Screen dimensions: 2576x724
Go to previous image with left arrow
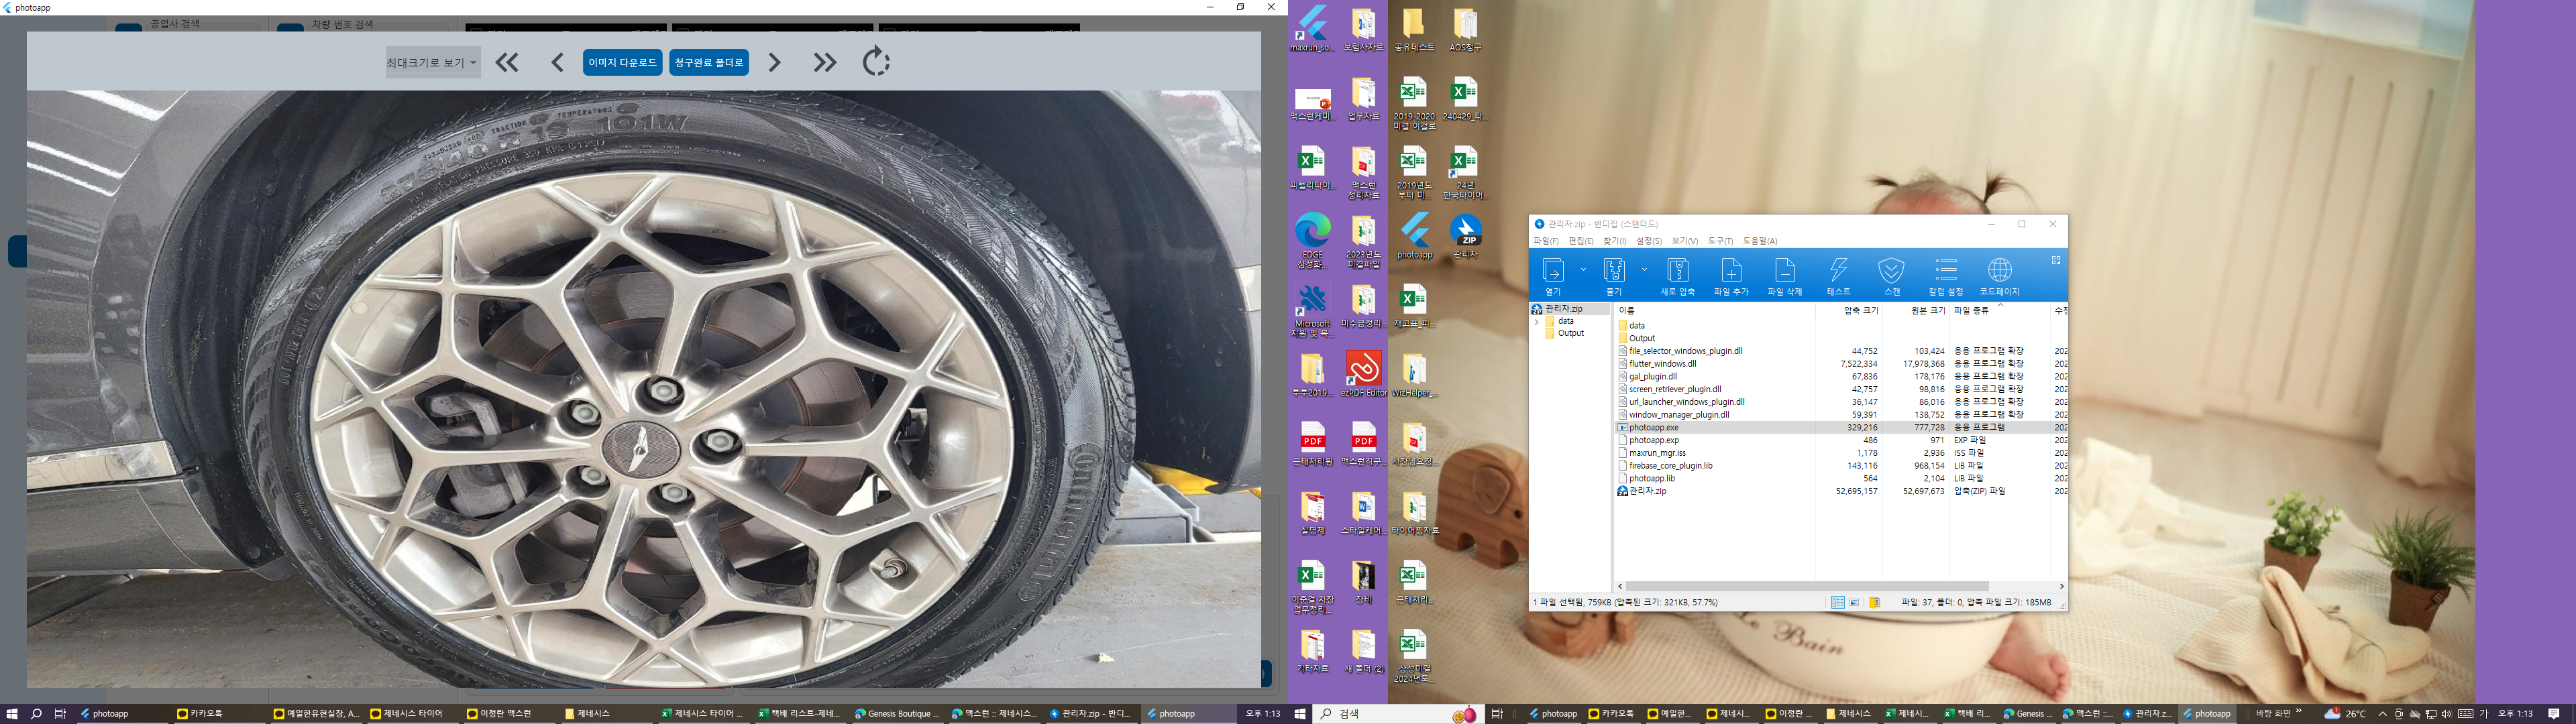tap(558, 62)
